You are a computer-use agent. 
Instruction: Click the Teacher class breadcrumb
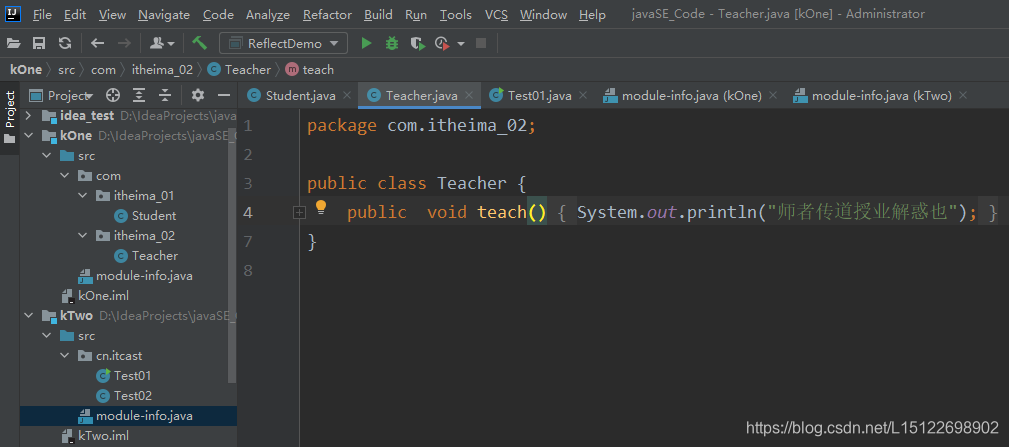pyautogui.click(x=239, y=69)
